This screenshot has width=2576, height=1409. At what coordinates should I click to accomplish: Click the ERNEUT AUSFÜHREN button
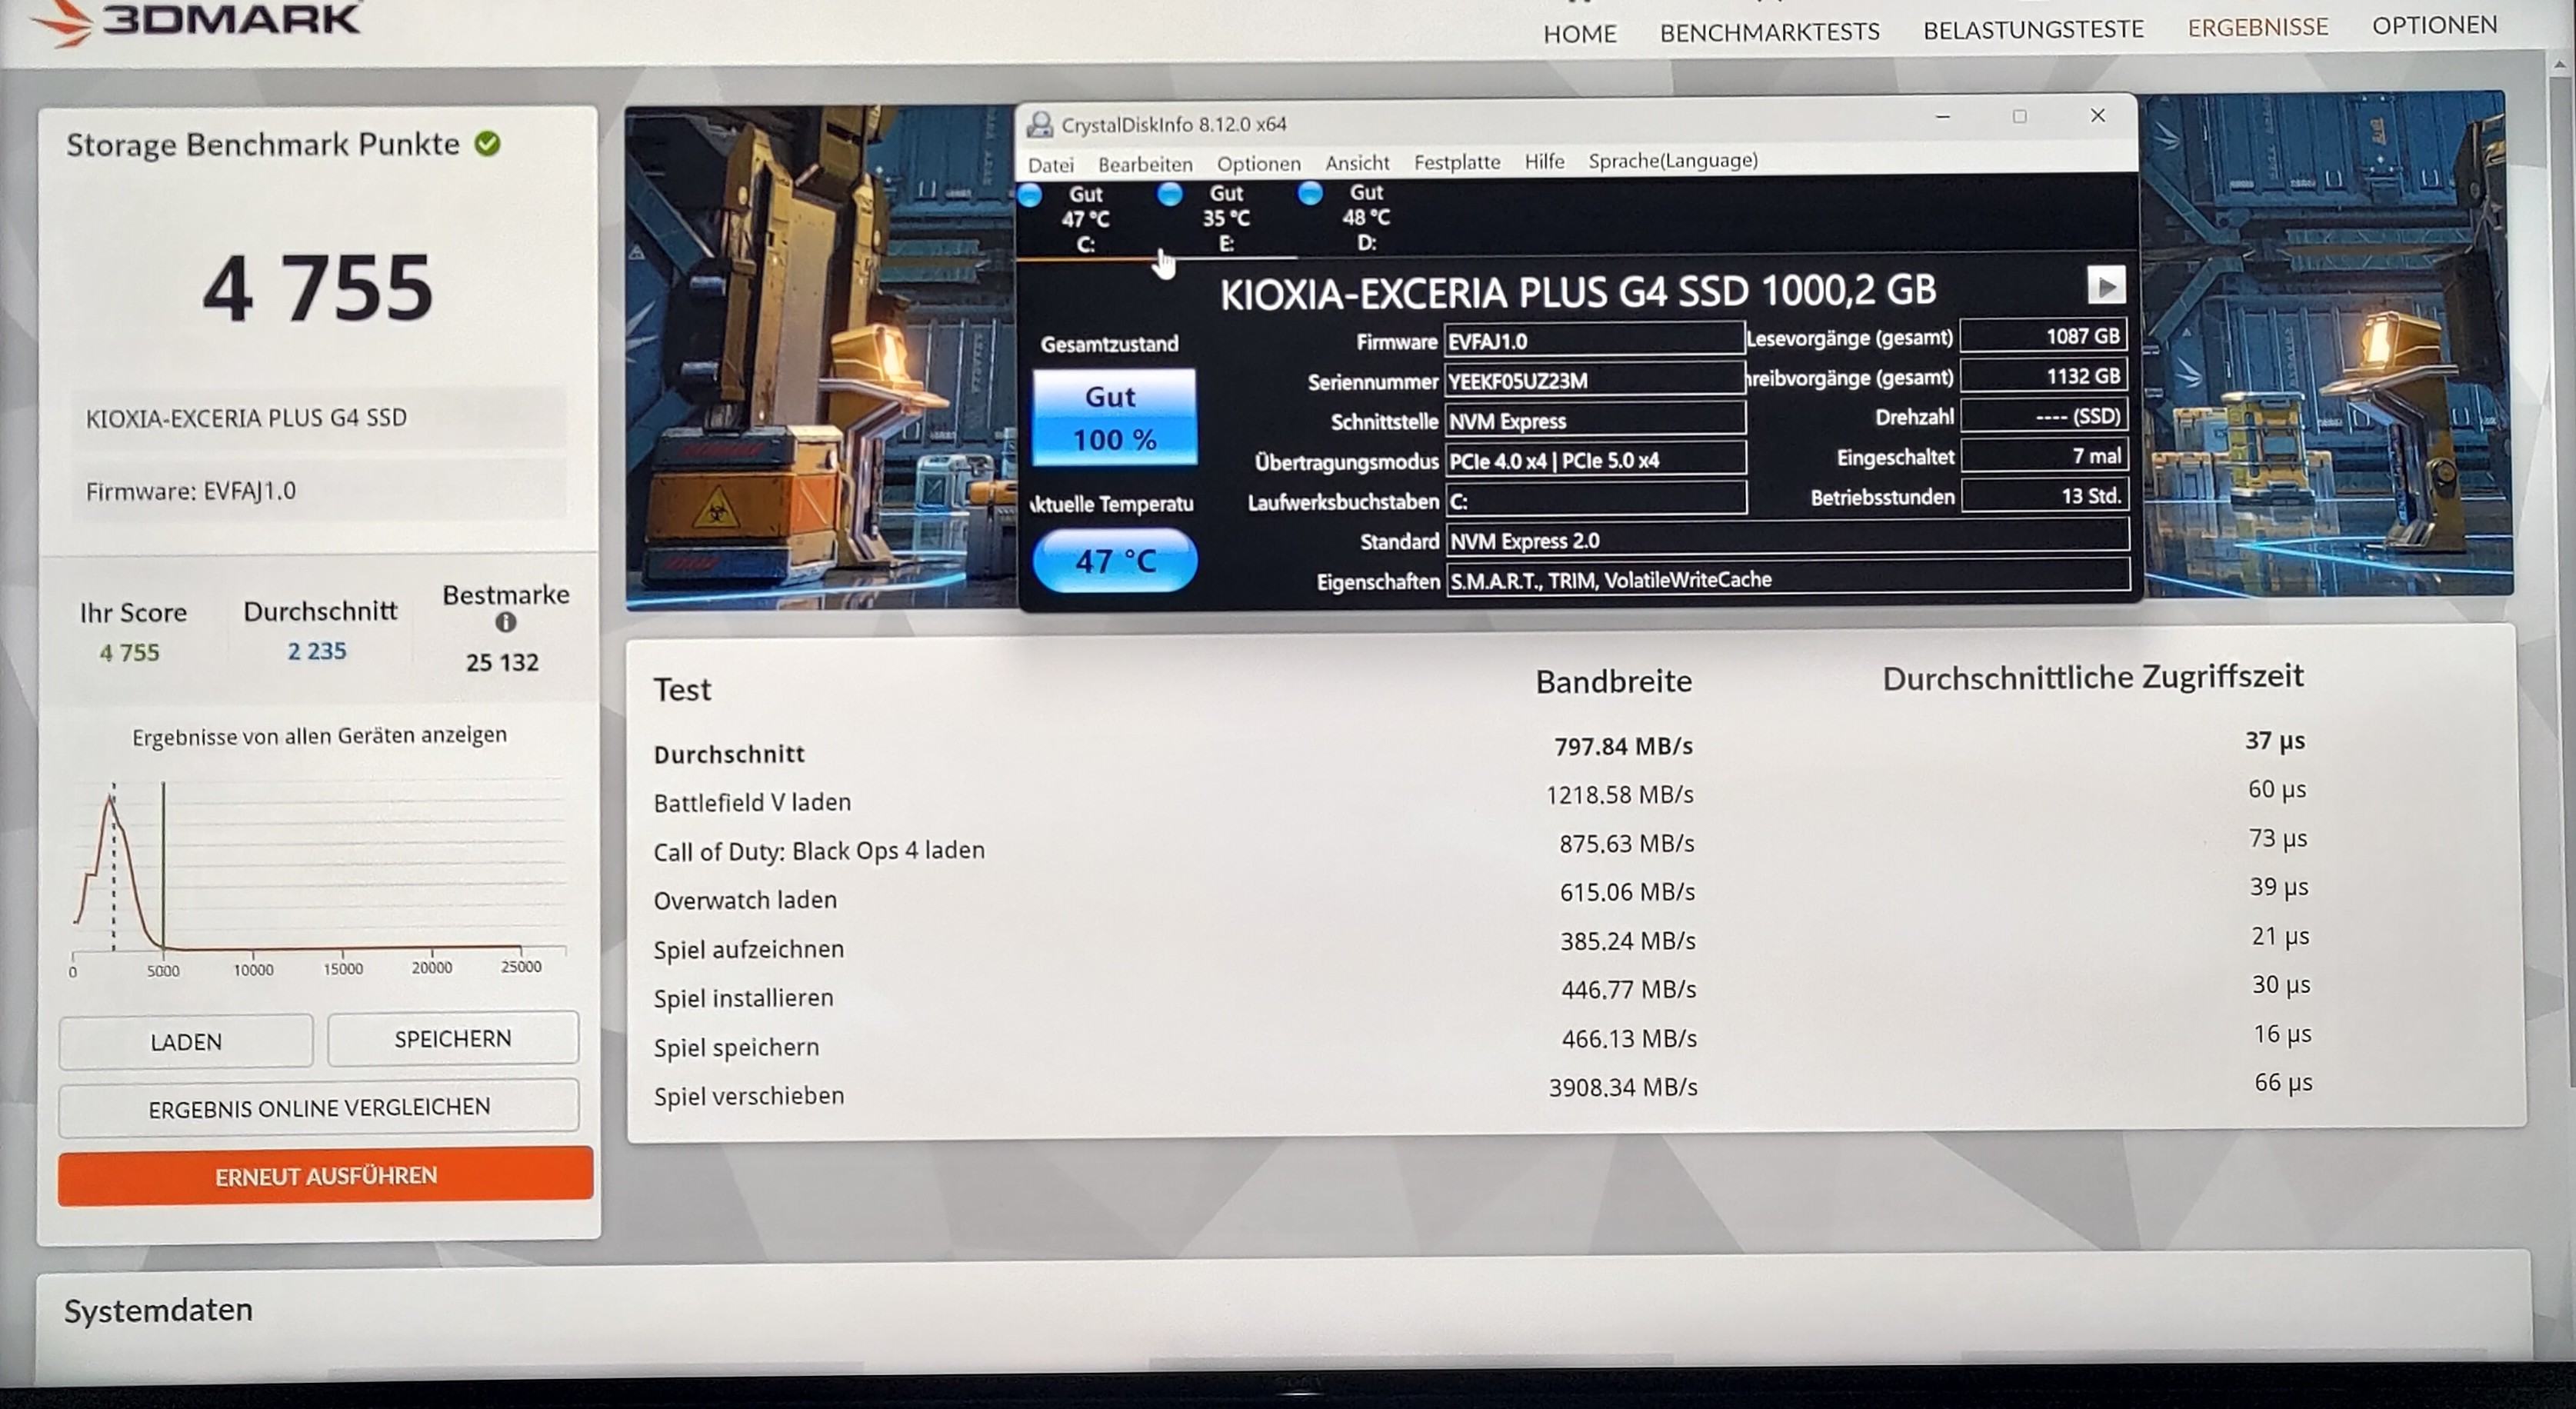(325, 1176)
